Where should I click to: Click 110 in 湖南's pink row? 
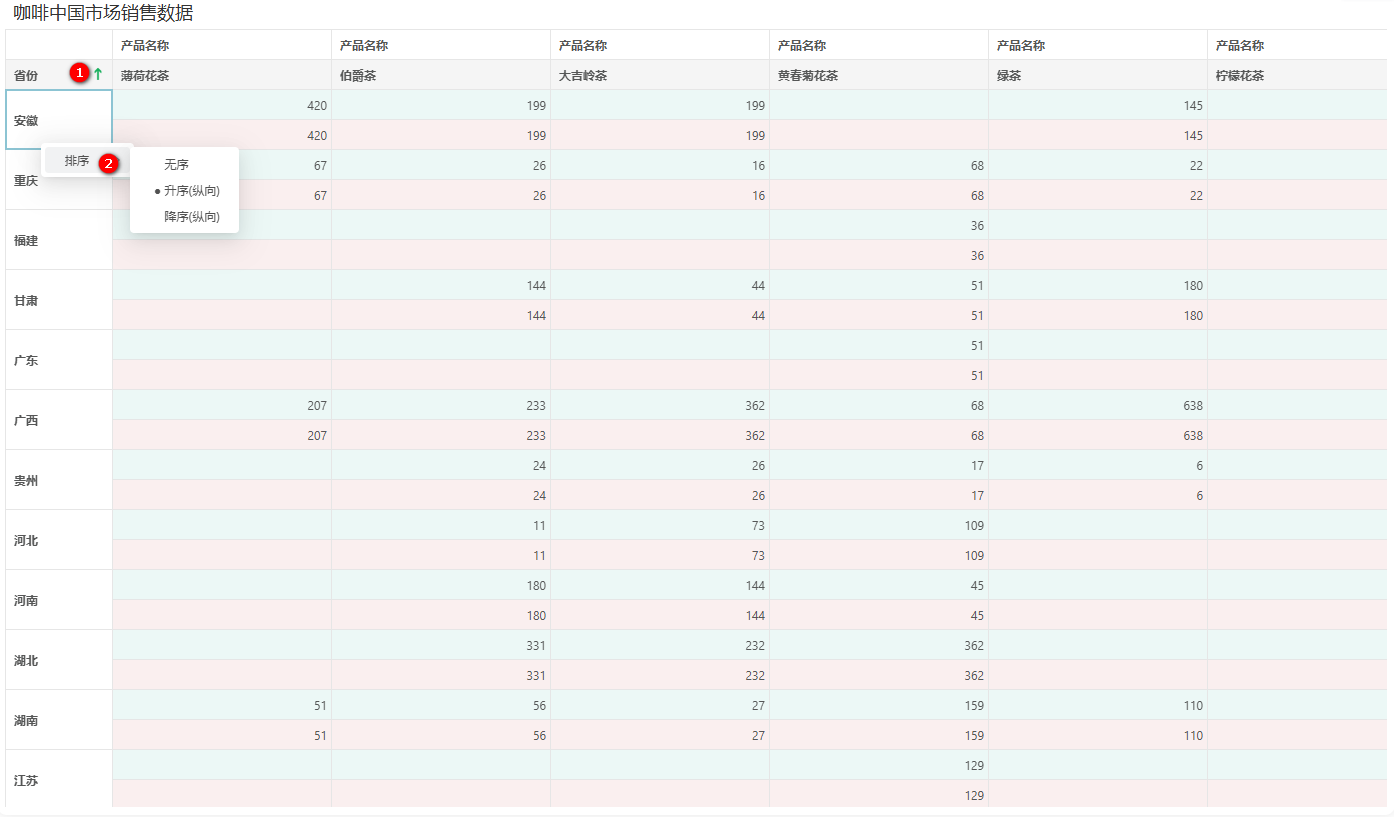tap(1193, 735)
